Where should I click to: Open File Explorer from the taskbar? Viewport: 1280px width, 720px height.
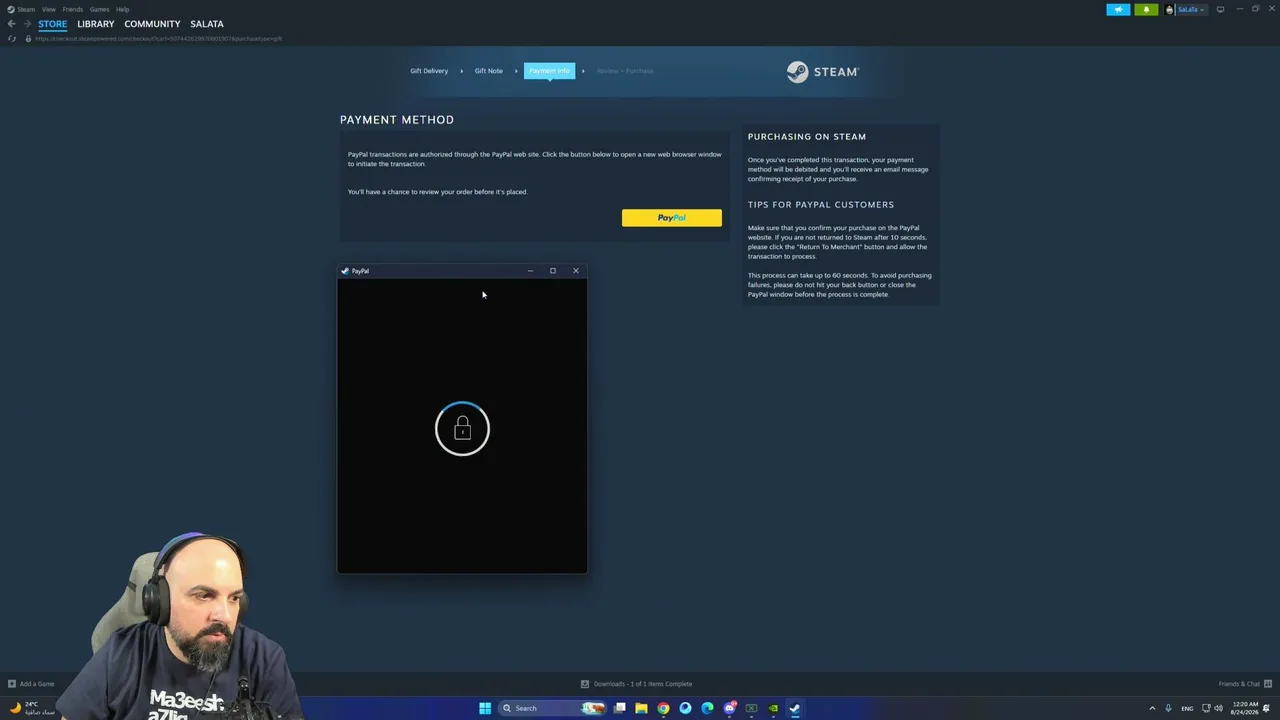[x=641, y=708]
